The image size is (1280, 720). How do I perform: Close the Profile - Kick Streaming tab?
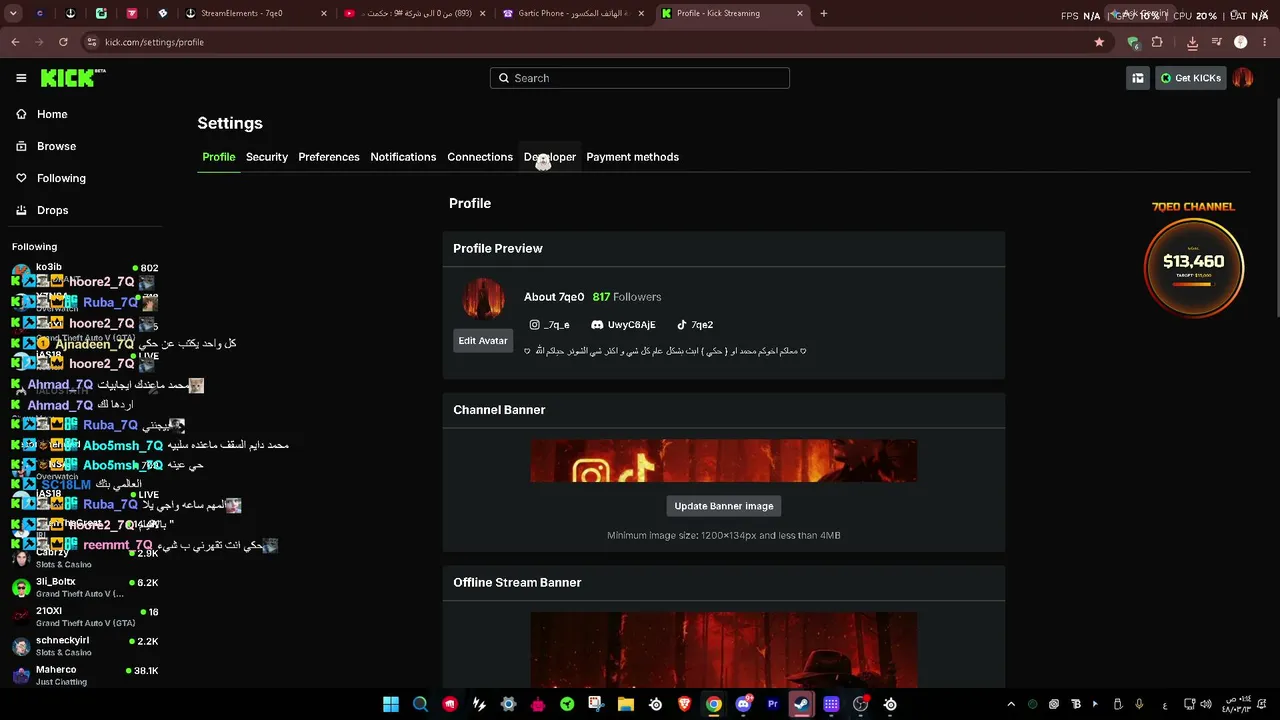click(800, 14)
